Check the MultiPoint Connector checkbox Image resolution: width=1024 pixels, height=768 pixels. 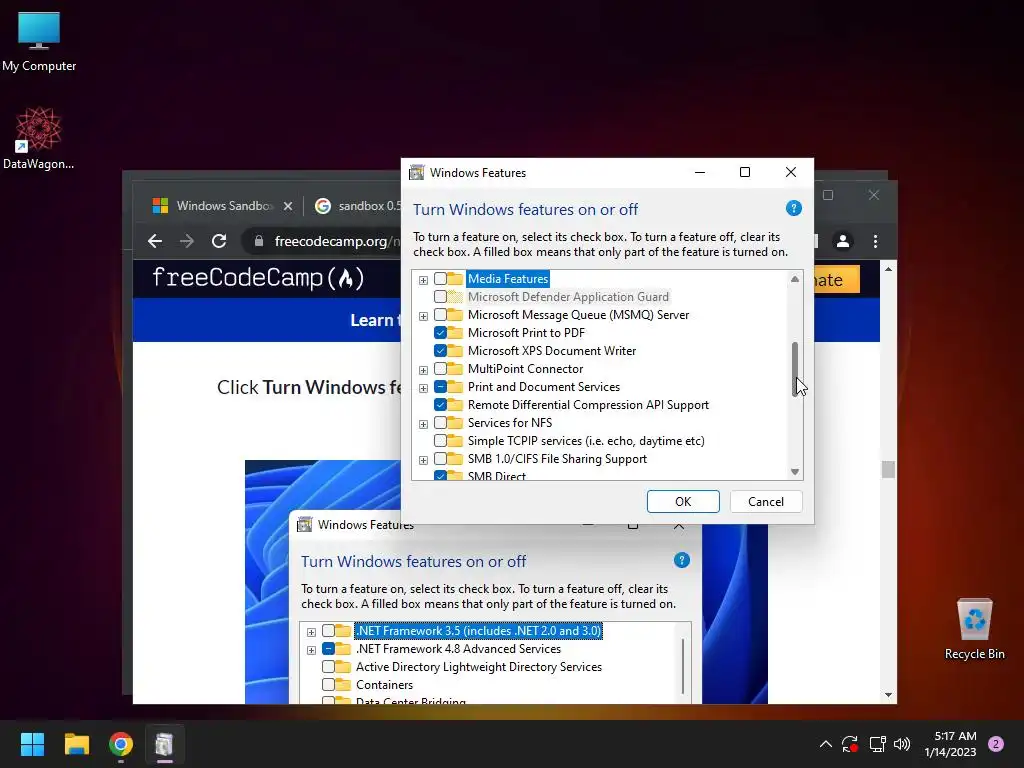pyautogui.click(x=440, y=369)
